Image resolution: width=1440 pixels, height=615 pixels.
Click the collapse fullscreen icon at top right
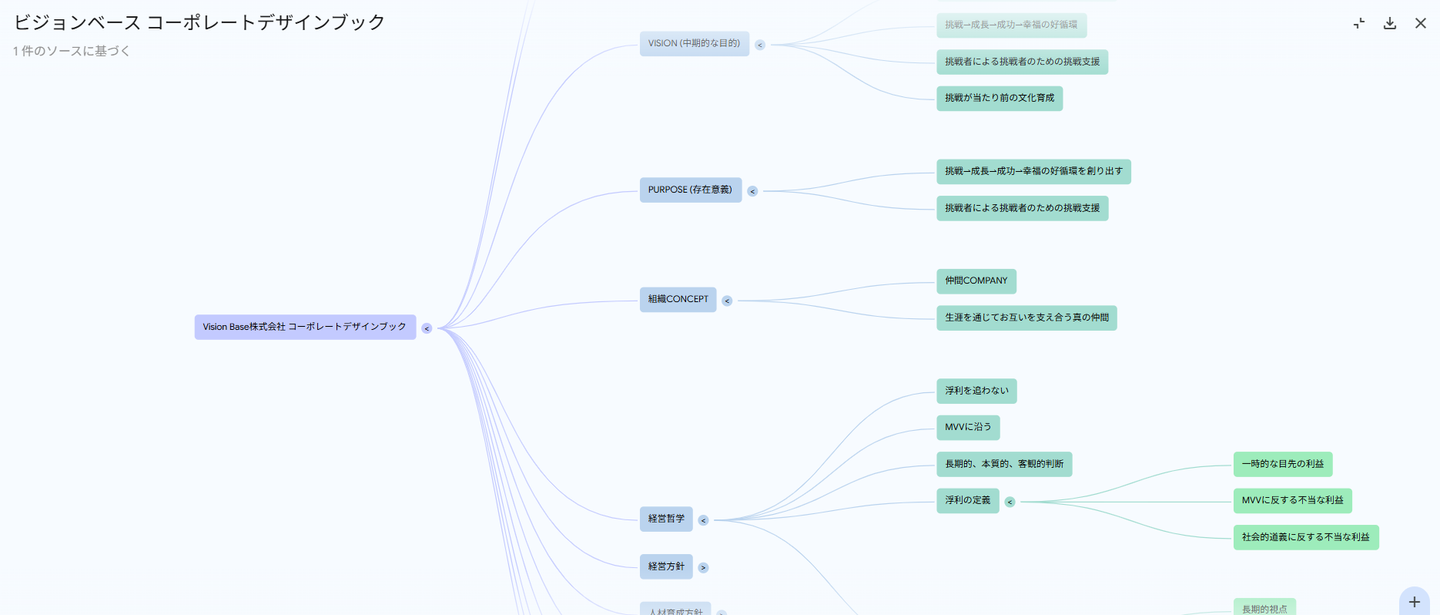[1359, 23]
